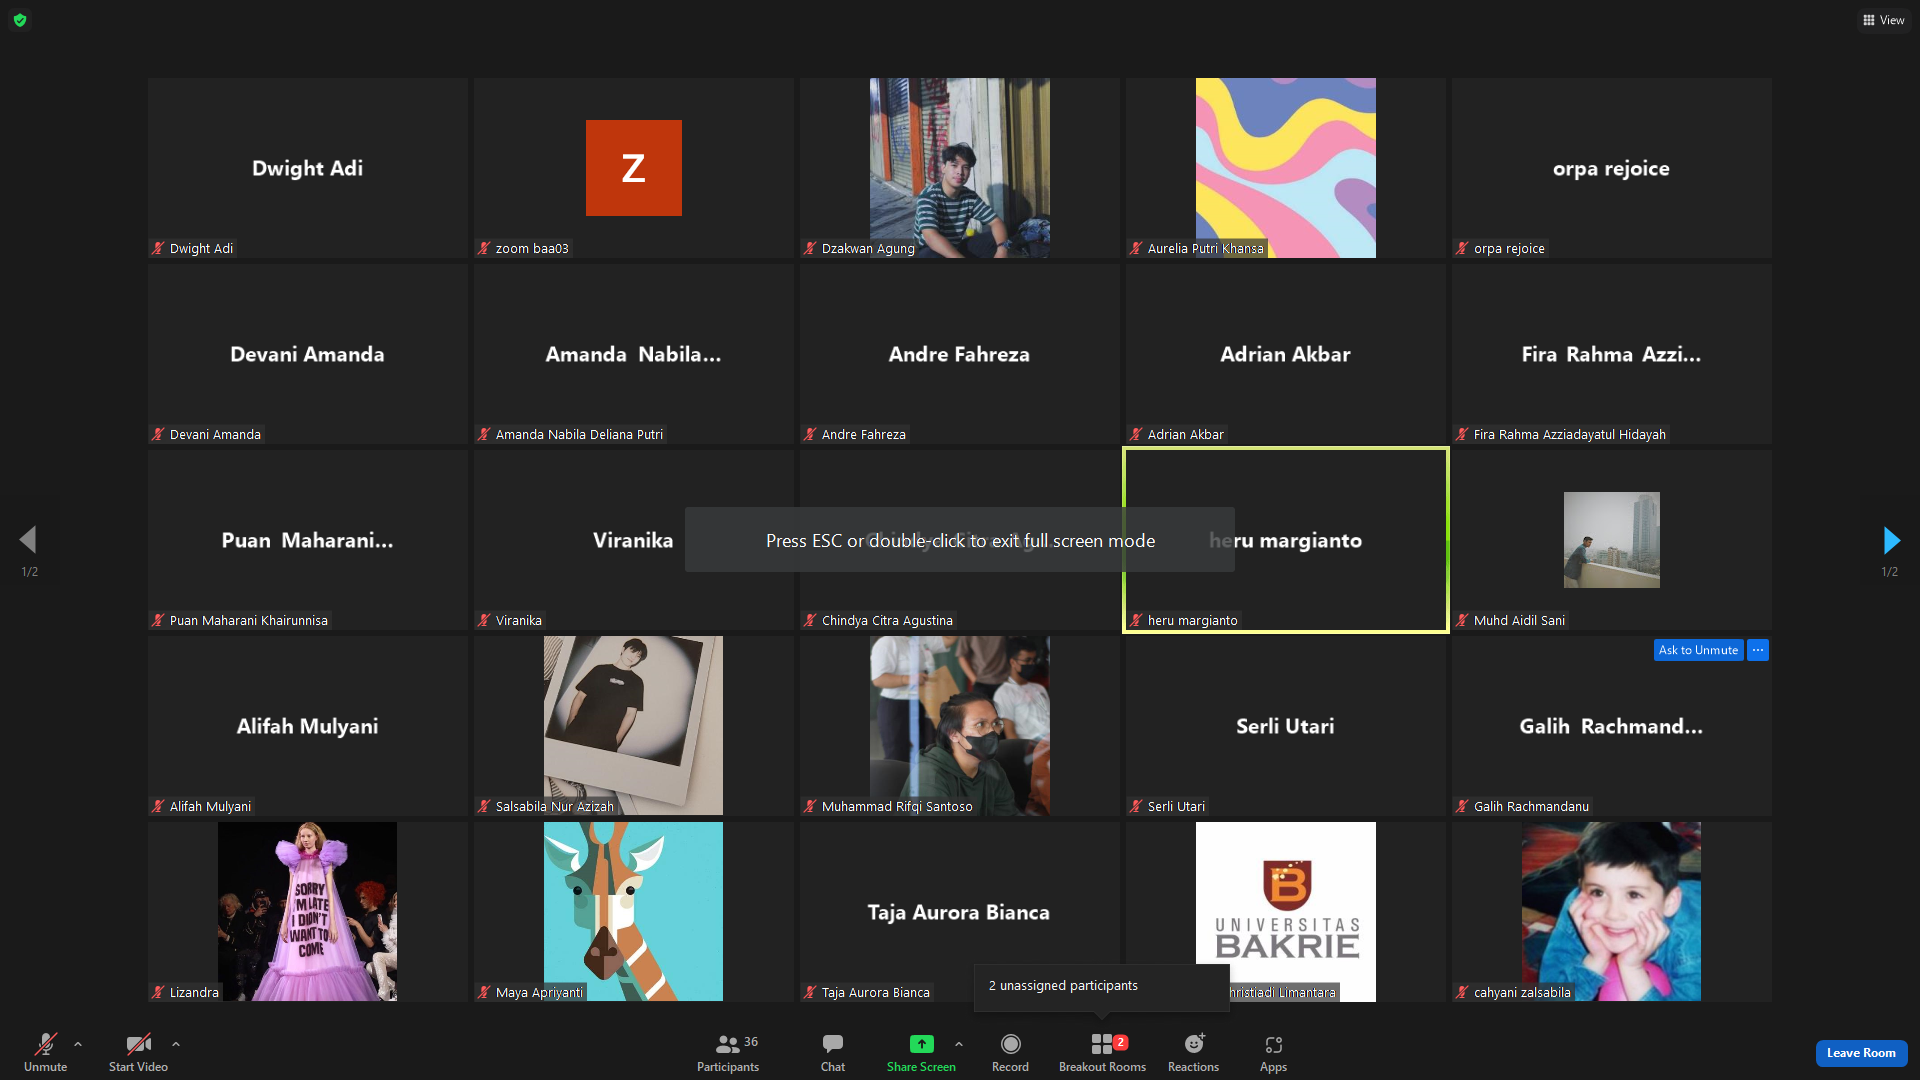The width and height of the screenshot is (1920, 1080).
Task: Click muted mic icon beside heru margianto
Action: coord(1136,621)
